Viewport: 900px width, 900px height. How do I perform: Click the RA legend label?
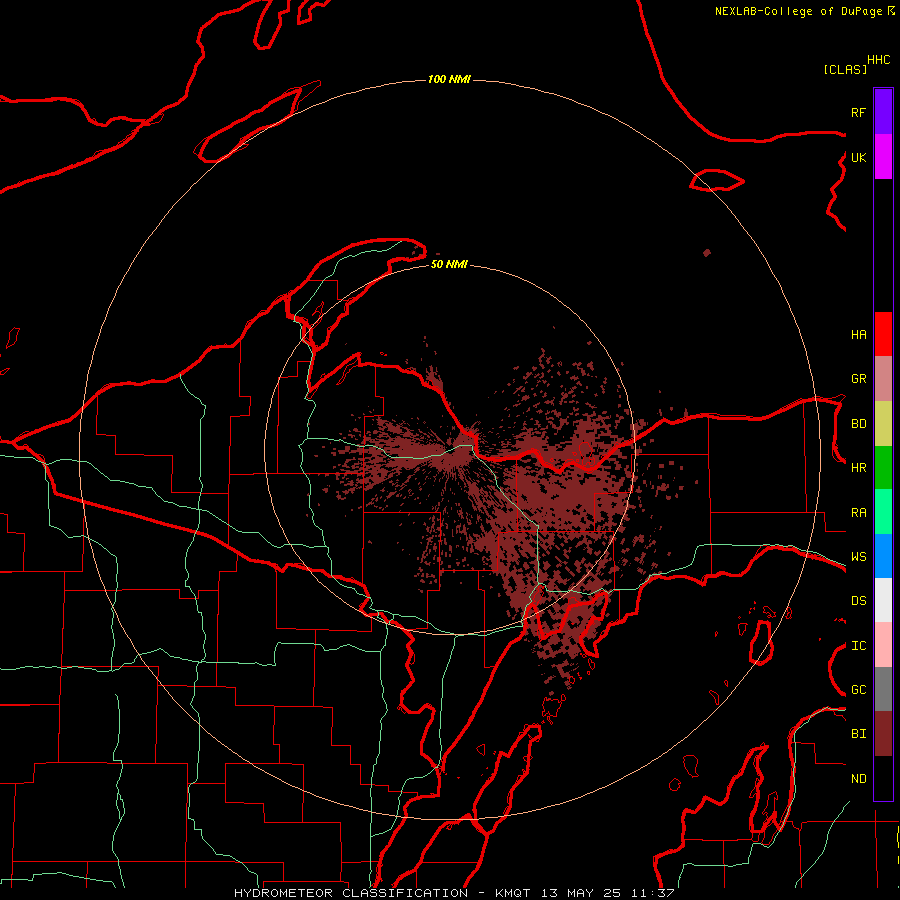pos(858,513)
